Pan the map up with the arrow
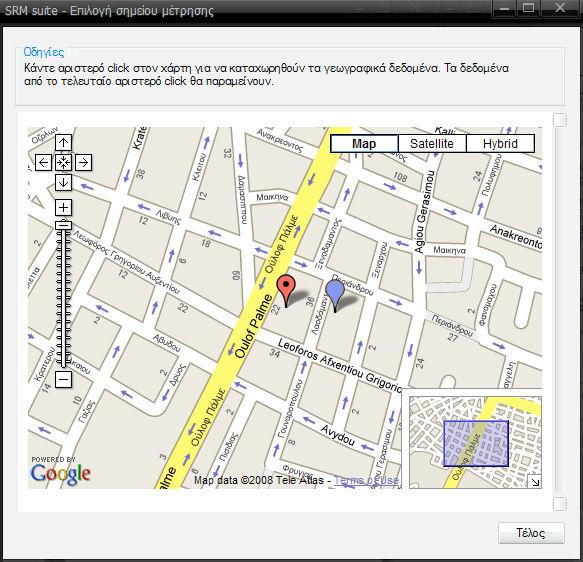This screenshot has height=562, width=583. tap(63, 143)
